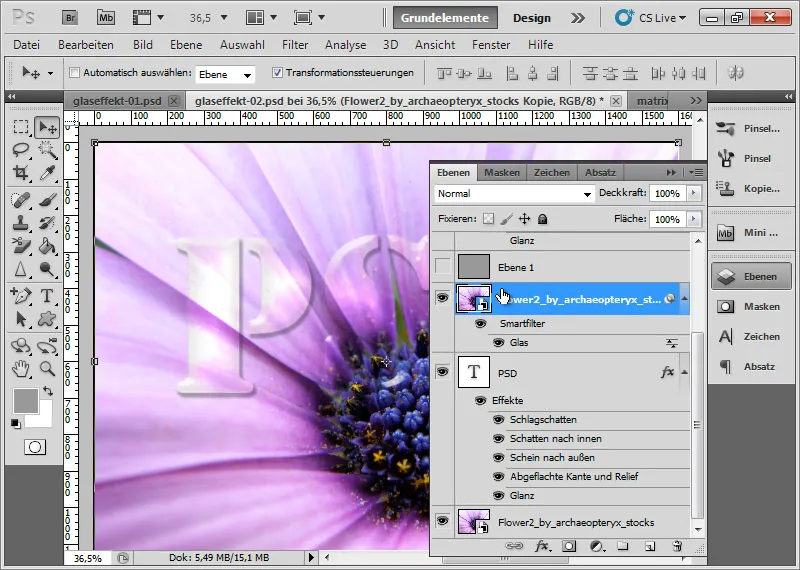Hide the Glas filter

pyautogui.click(x=498, y=342)
